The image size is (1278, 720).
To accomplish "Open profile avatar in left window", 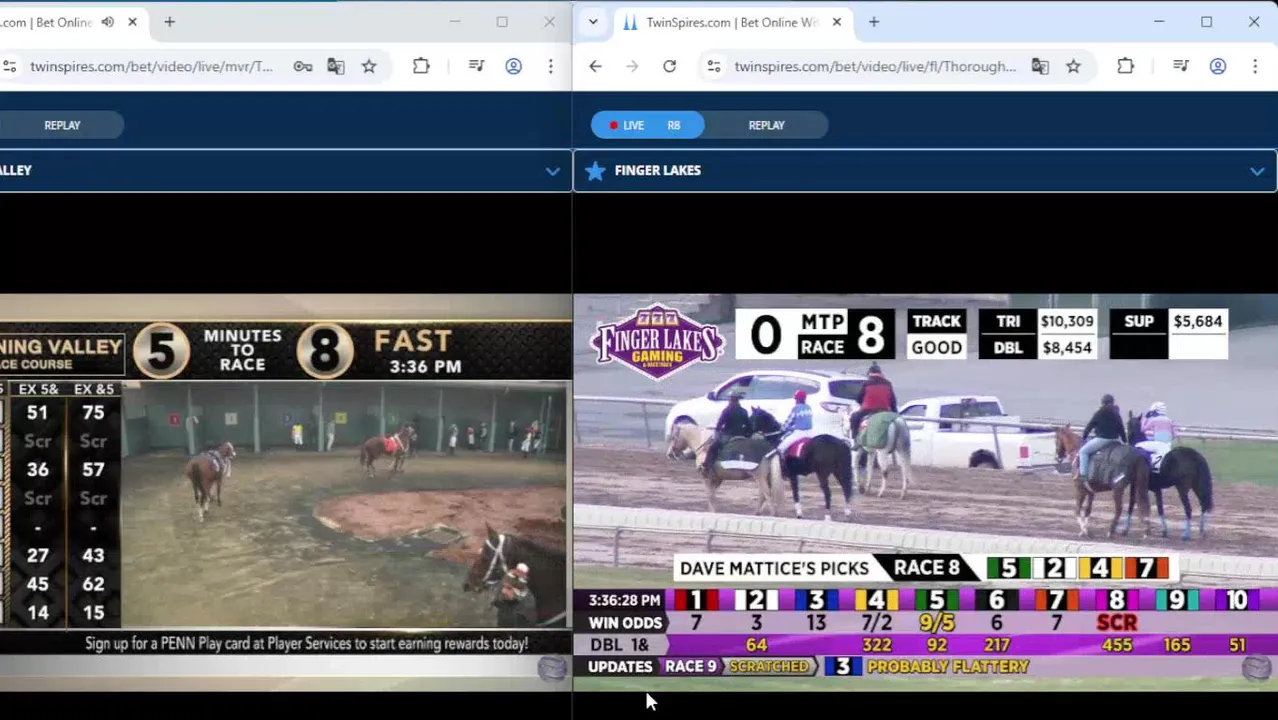I will coord(513,66).
